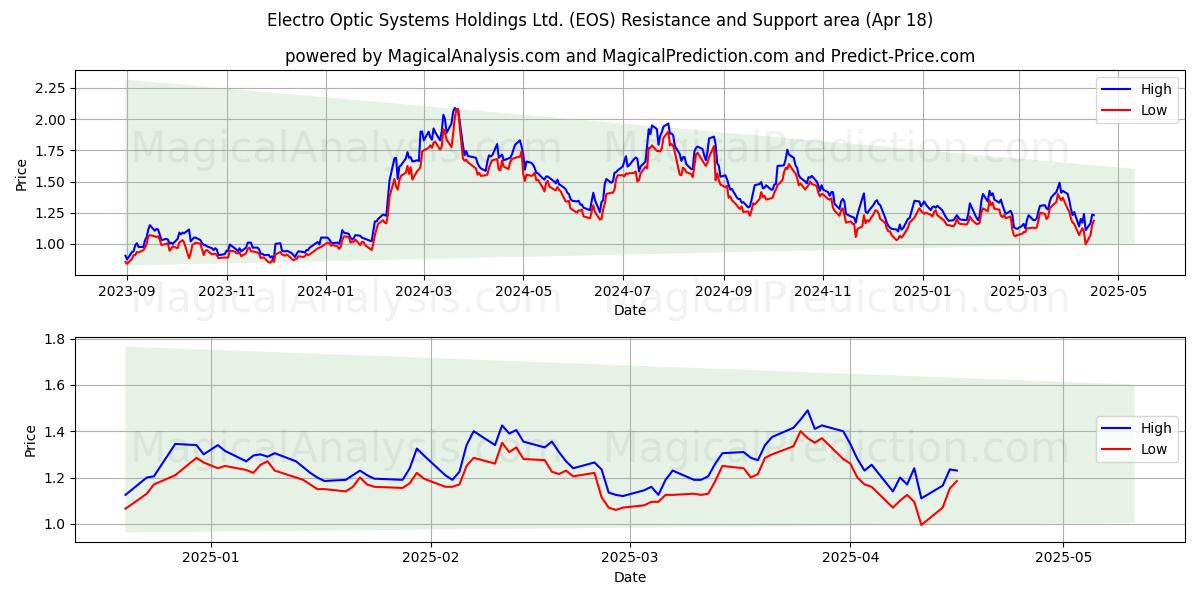Click the 1.25 tick on the upper price axis
Image resolution: width=1200 pixels, height=600 pixels.
[50, 213]
